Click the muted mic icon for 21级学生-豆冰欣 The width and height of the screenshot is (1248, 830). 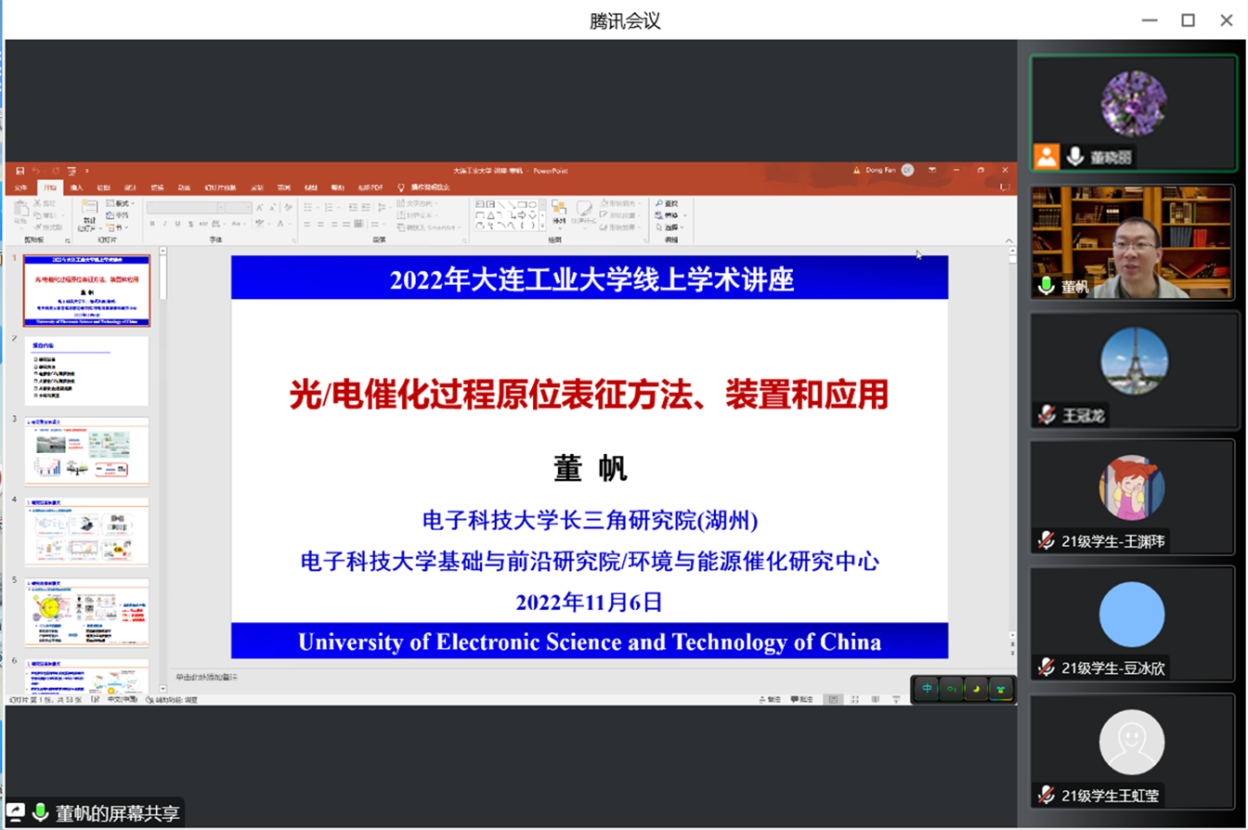(x=1046, y=668)
